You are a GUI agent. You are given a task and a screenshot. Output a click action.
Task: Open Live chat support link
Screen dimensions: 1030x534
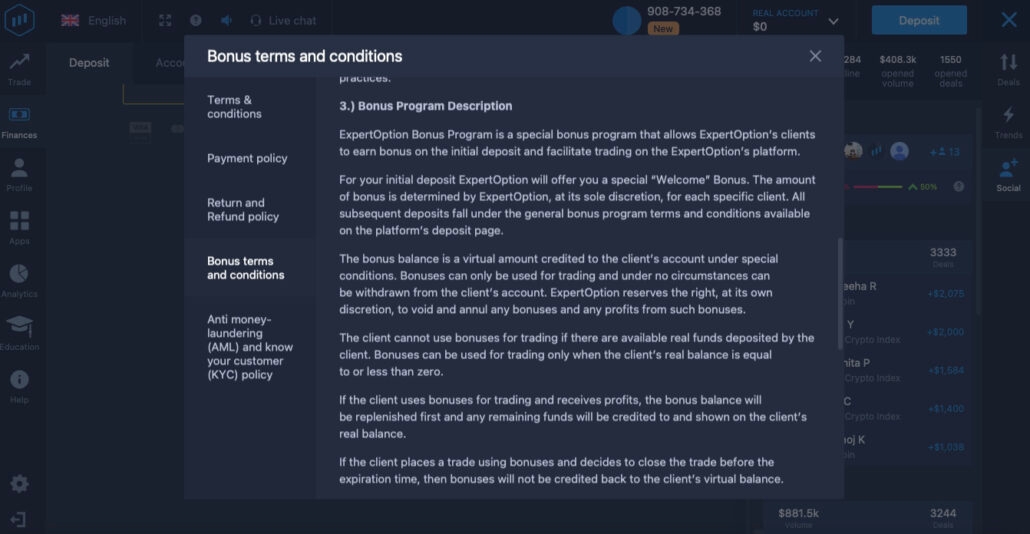coord(283,20)
